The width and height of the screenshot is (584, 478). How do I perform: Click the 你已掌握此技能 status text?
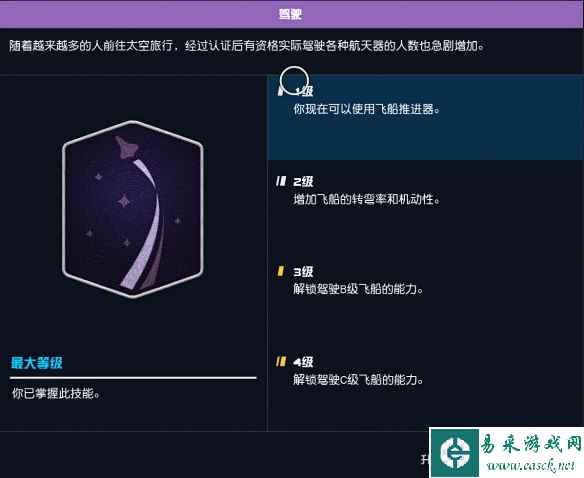56,393
